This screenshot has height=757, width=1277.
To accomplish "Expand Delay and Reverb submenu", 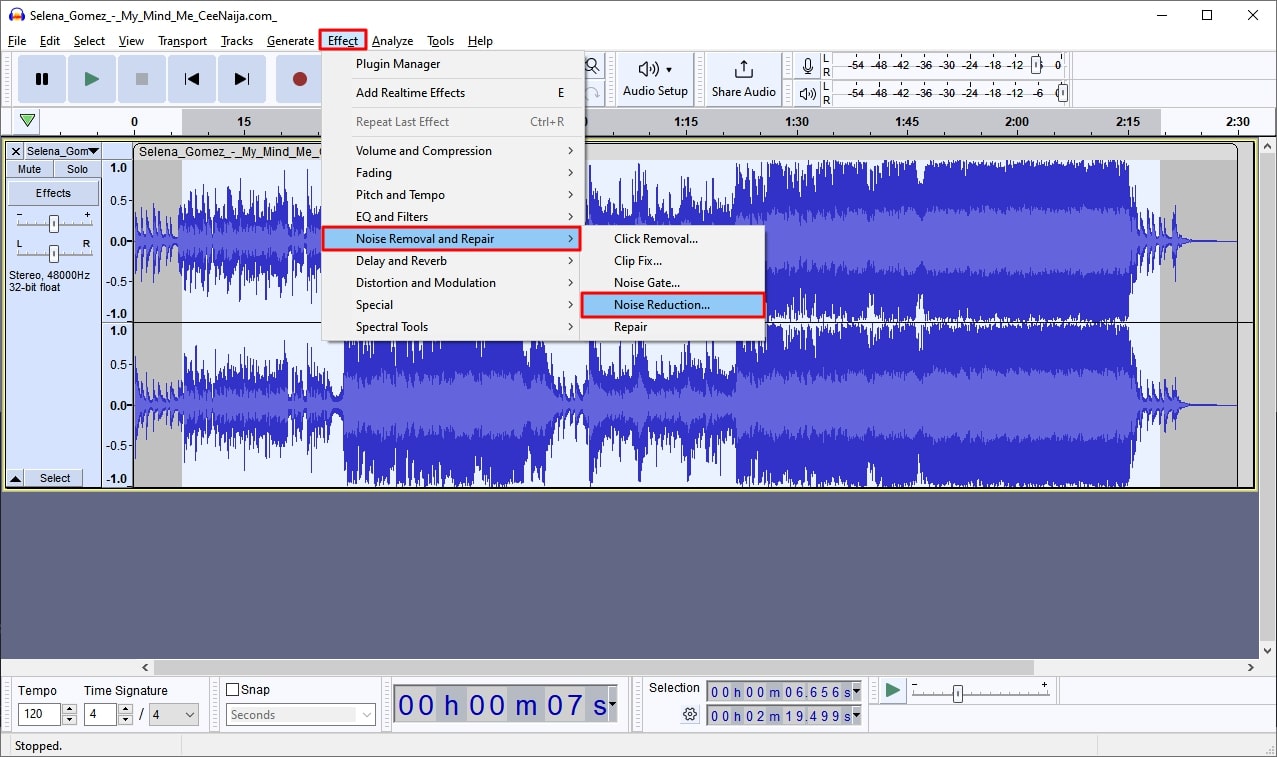I will [x=453, y=261].
